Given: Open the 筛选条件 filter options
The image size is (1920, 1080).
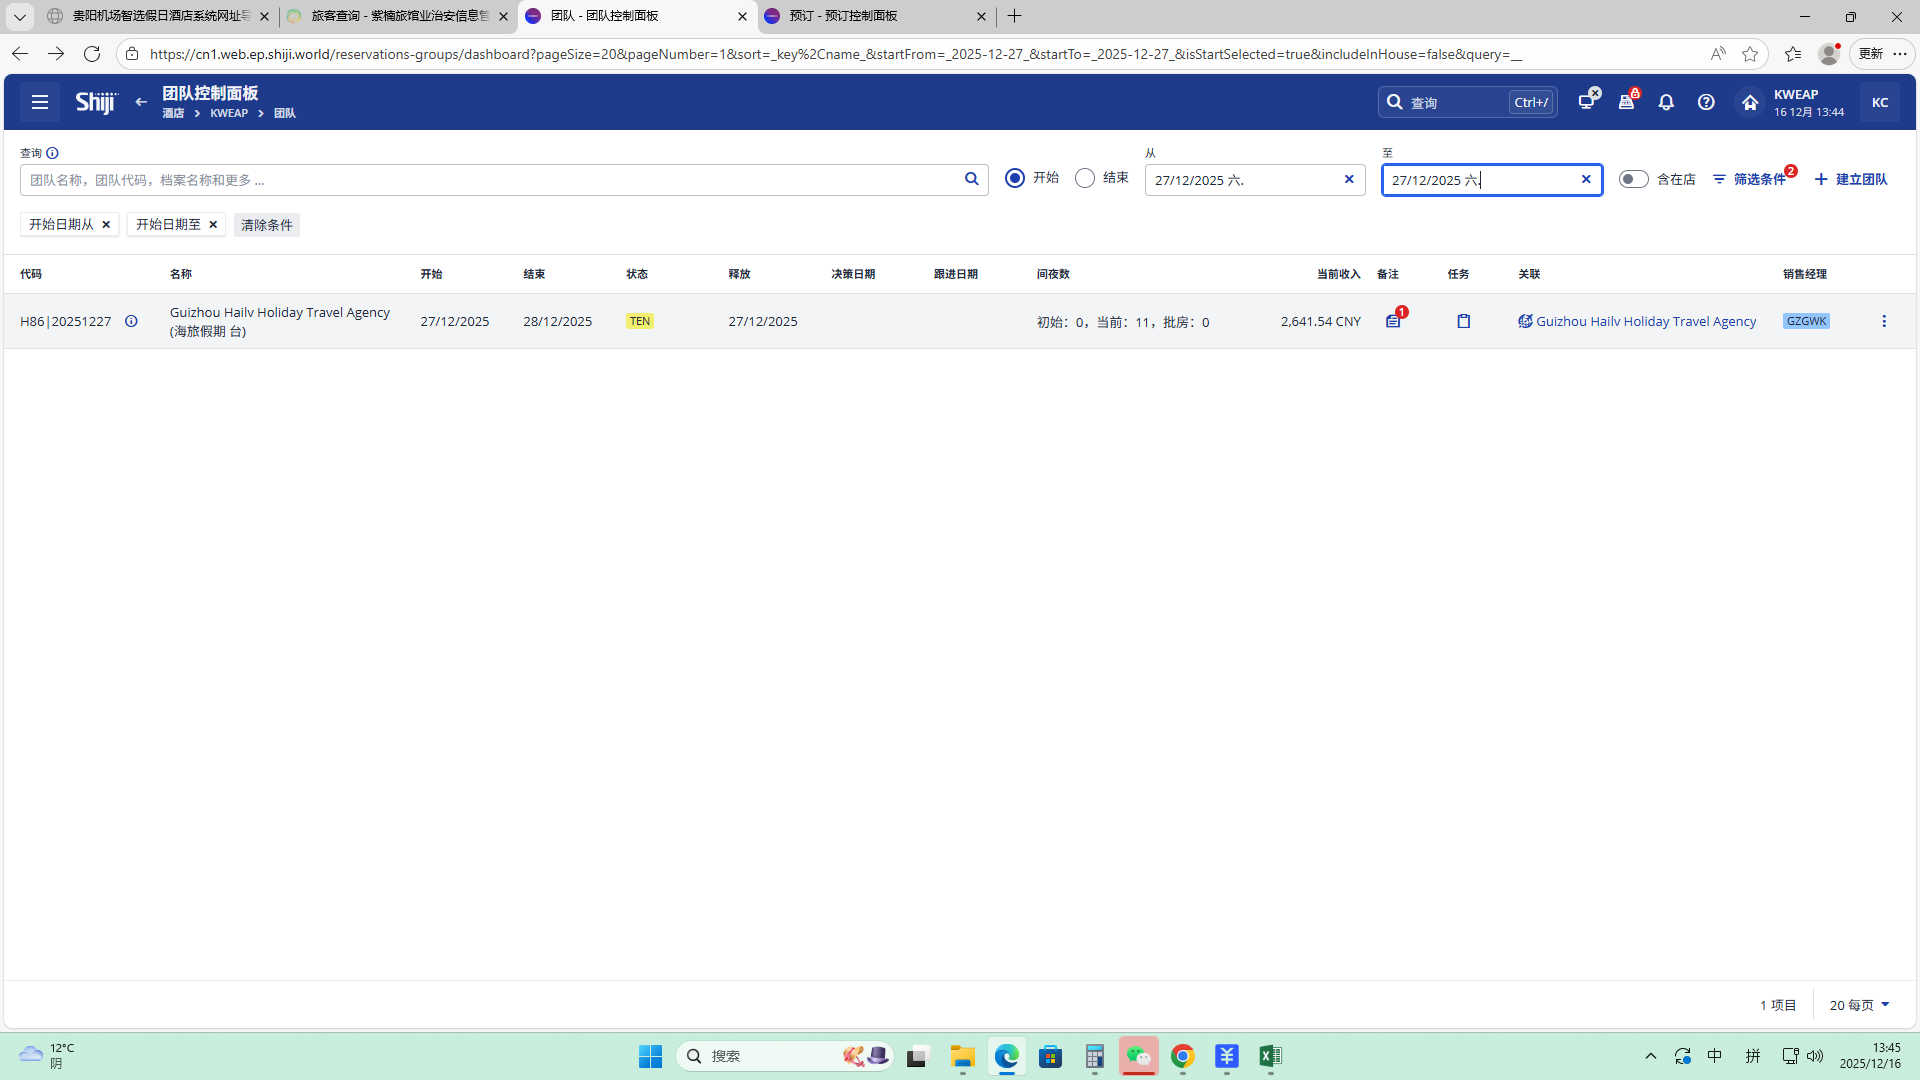Looking at the screenshot, I should [1750, 179].
